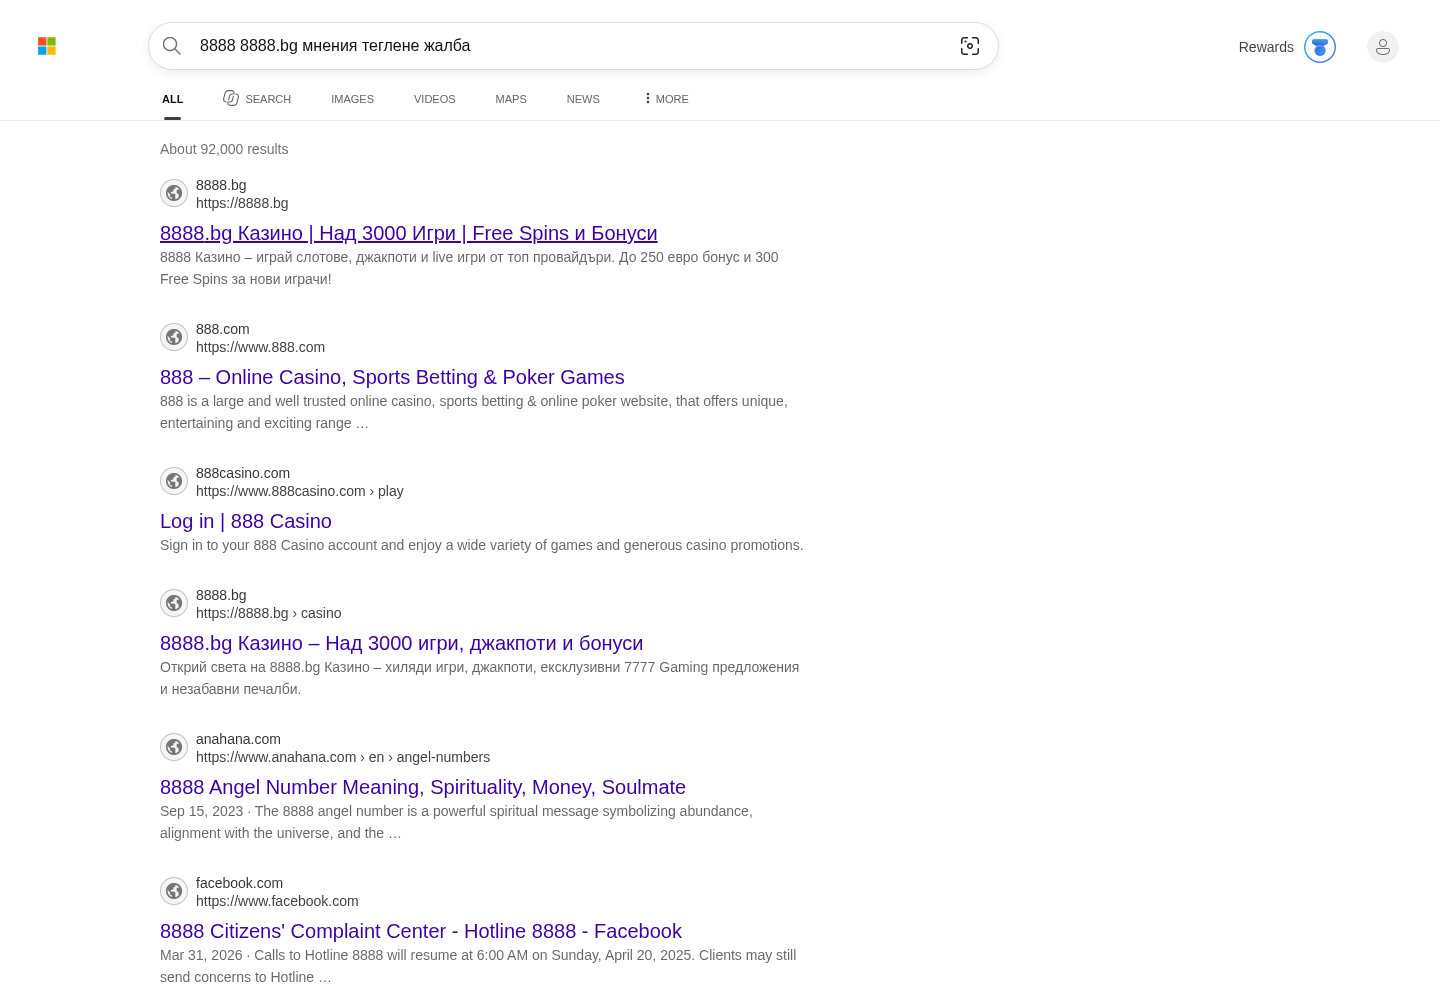Image resolution: width=1440 pixels, height=1000 pixels.
Task: Click the magnifying glass search icon
Action: pos(172,46)
